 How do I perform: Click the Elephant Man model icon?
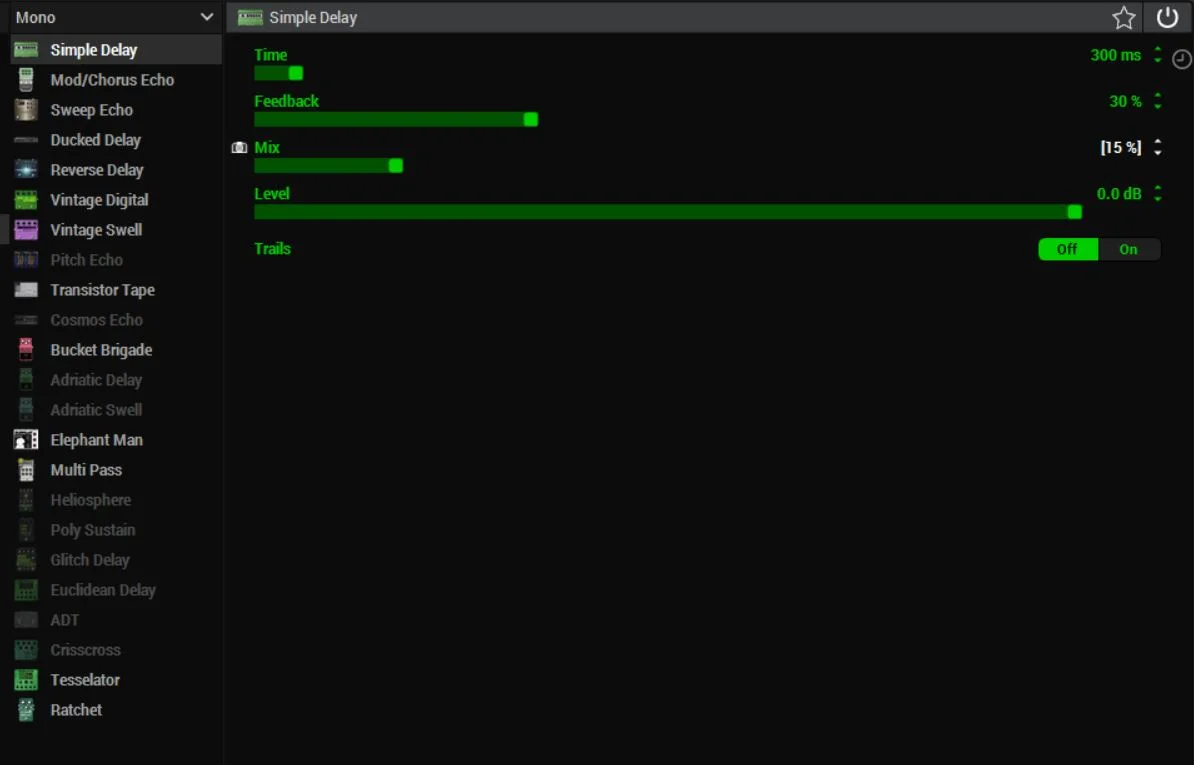[x=25, y=439]
